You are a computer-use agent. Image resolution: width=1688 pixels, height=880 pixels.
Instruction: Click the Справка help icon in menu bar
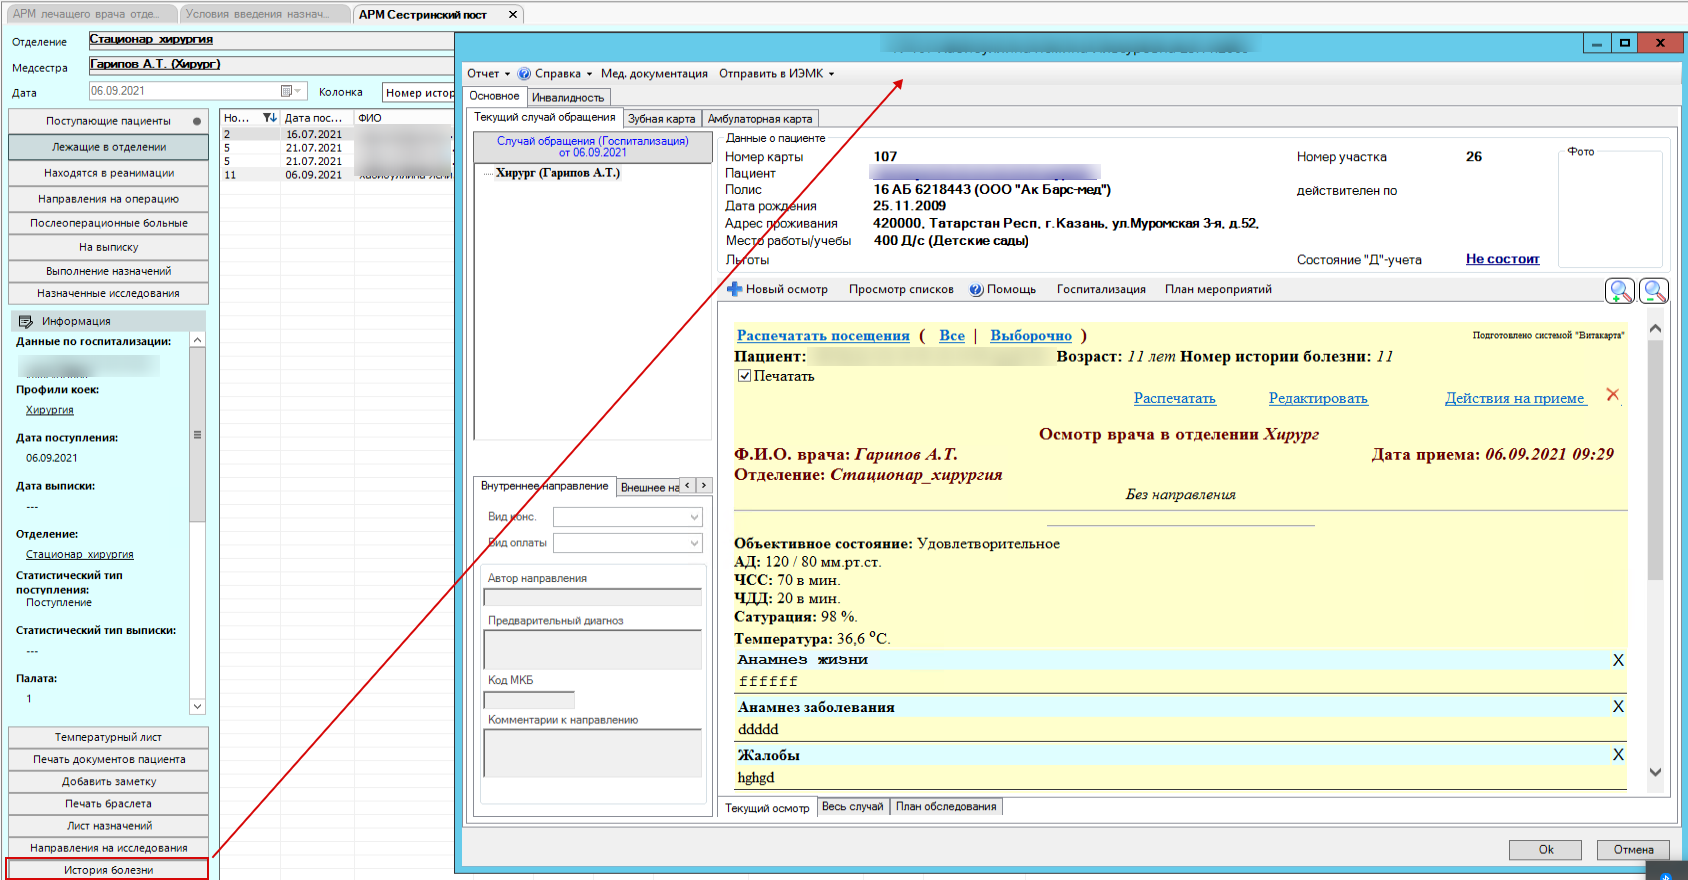(524, 74)
